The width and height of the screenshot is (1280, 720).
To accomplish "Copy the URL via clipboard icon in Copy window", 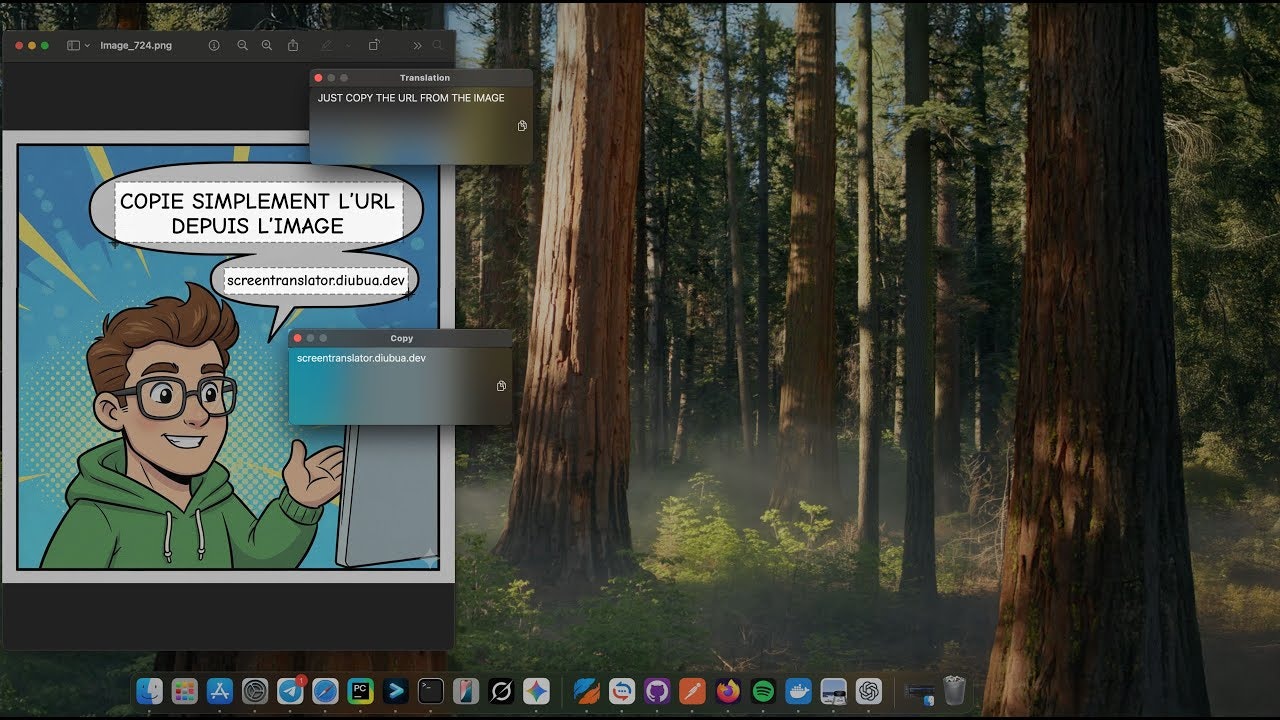I will pos(501,385).
